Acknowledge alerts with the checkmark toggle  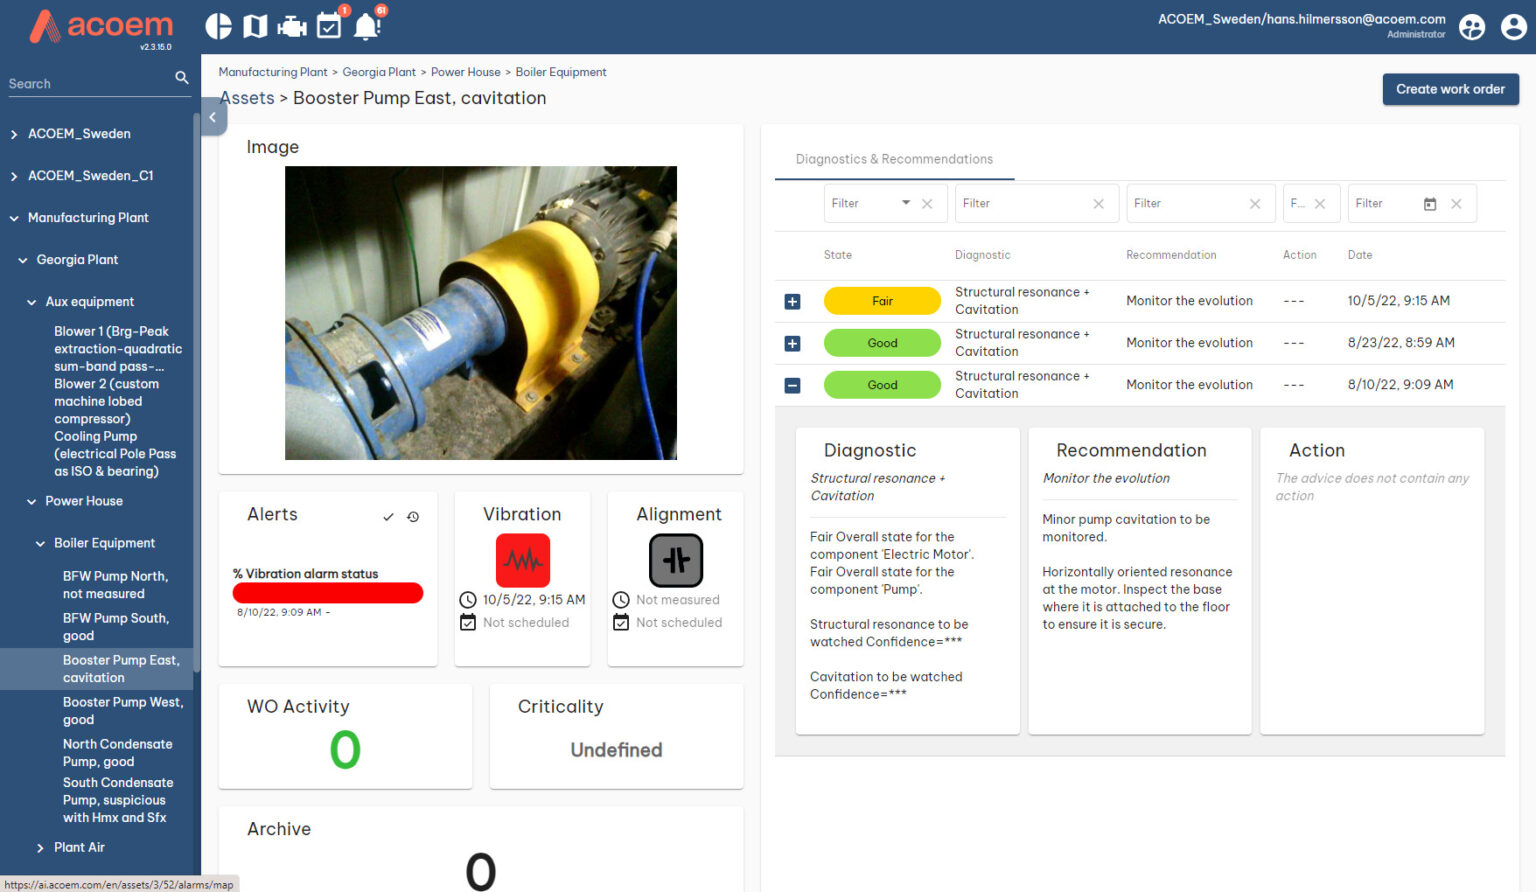pos(388,516)
